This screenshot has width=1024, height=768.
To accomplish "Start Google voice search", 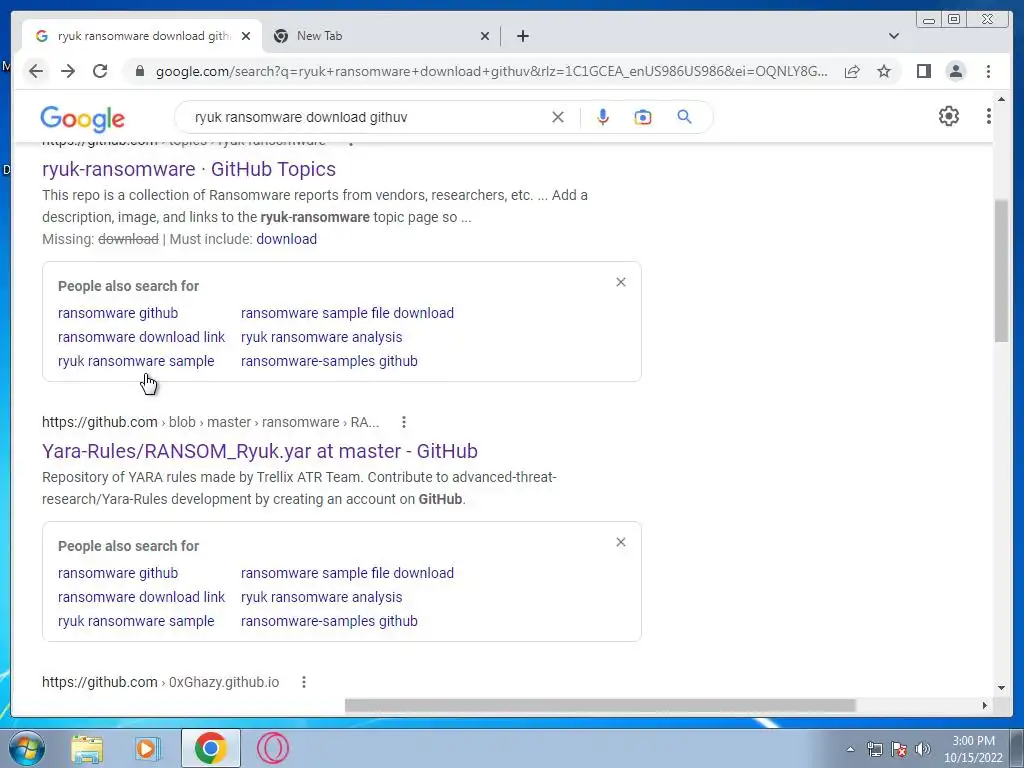I will tap(603, 117).
